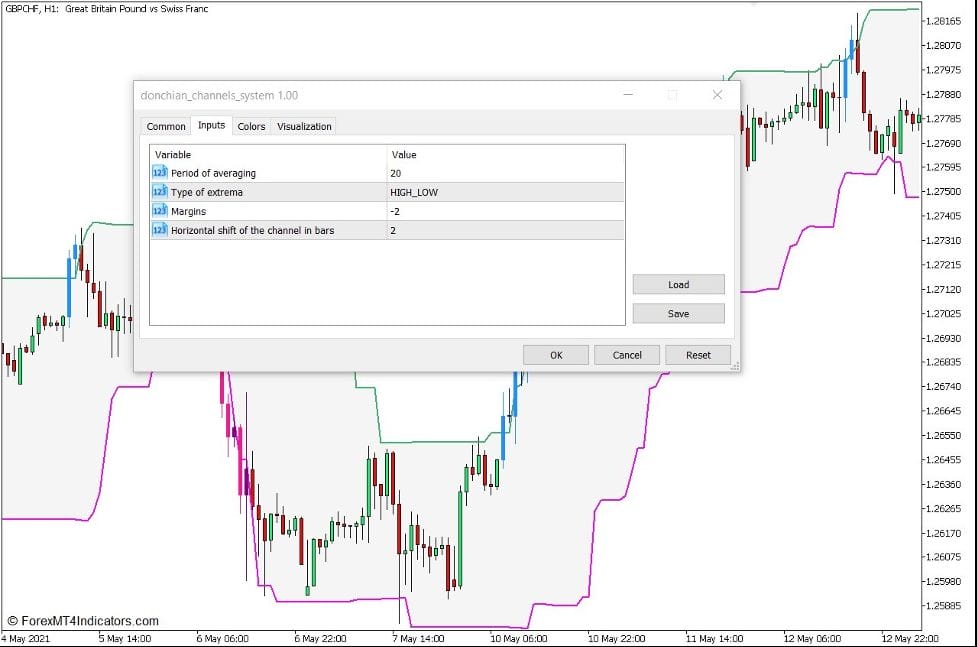The image size is (977, 647).
Task: Switch to the Visualization tab
Action: [x=303, y=126]
